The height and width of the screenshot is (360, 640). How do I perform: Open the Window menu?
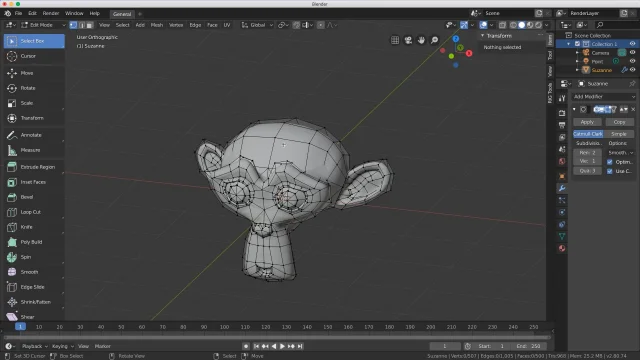[x=74, y=13]
